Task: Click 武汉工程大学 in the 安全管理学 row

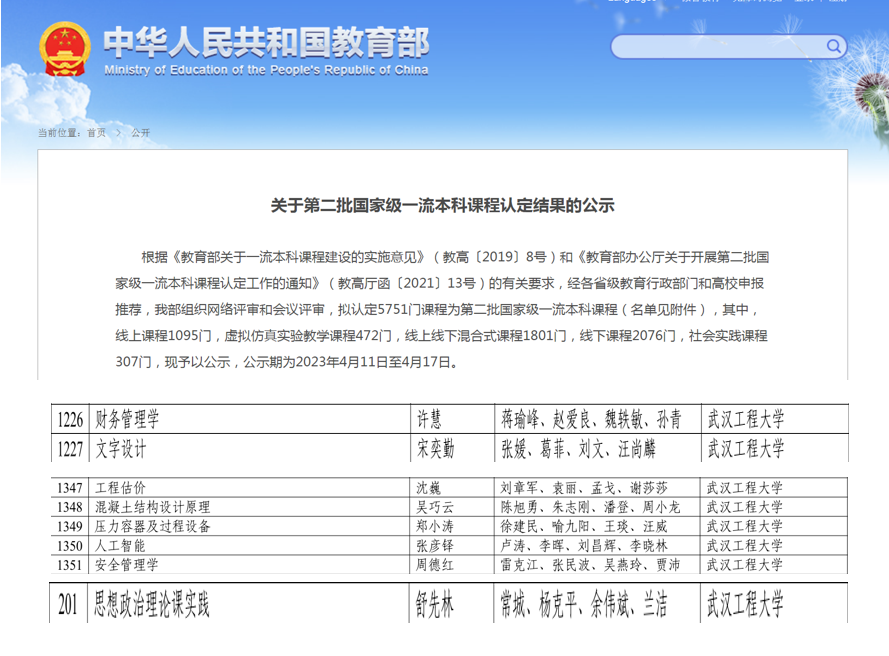Action: [x=744, y=565]
